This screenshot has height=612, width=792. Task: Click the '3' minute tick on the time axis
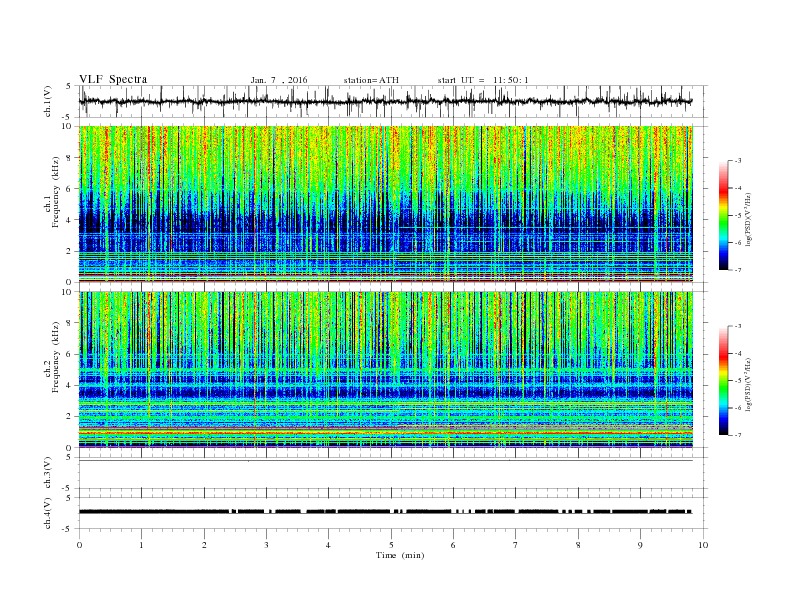tap(266, 545)
